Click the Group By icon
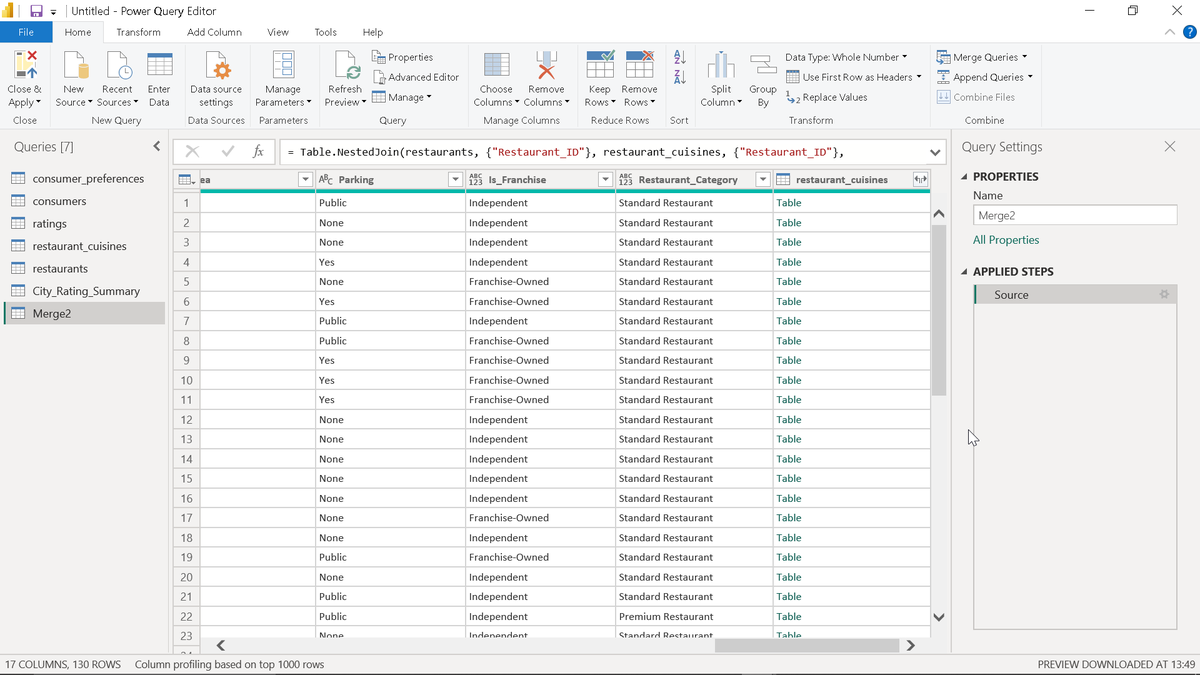Viewport: 1200px width, 675px height. click(x=763, y=64)
